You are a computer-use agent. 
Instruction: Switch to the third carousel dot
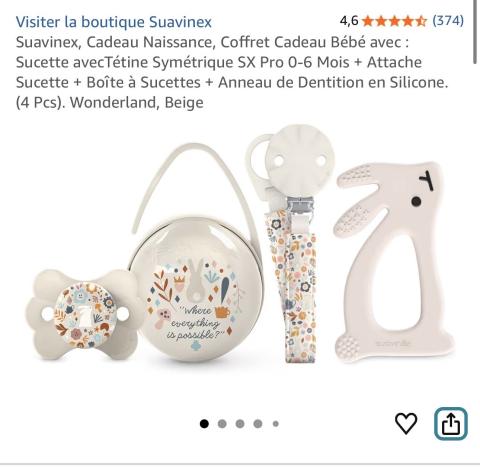[240, 424]
